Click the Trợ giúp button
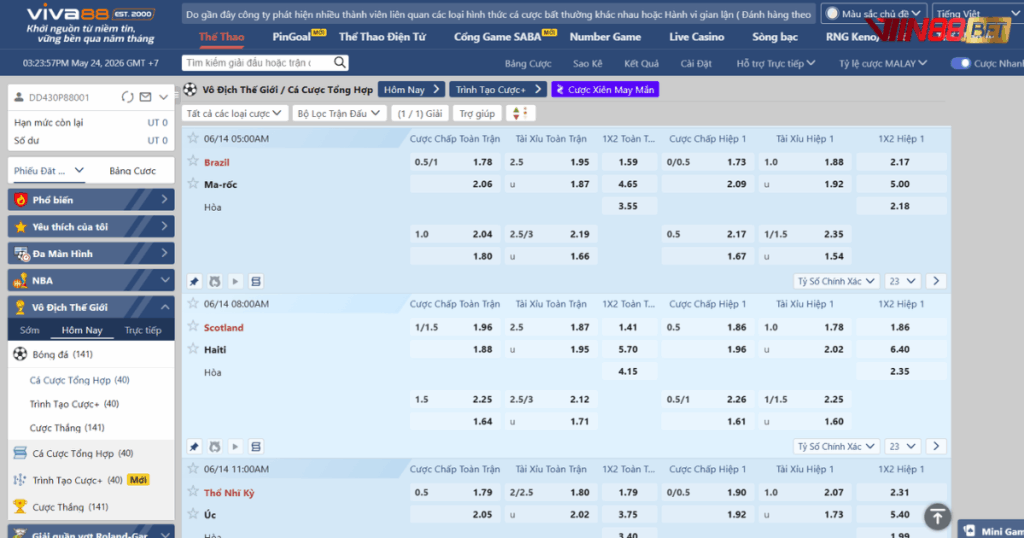Viewport: 1024px width, 538px height. pos(477,114)
